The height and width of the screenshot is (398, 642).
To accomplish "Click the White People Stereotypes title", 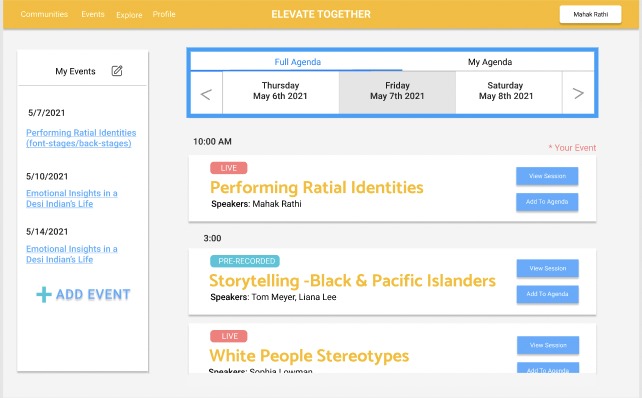I will click(309, 356).
